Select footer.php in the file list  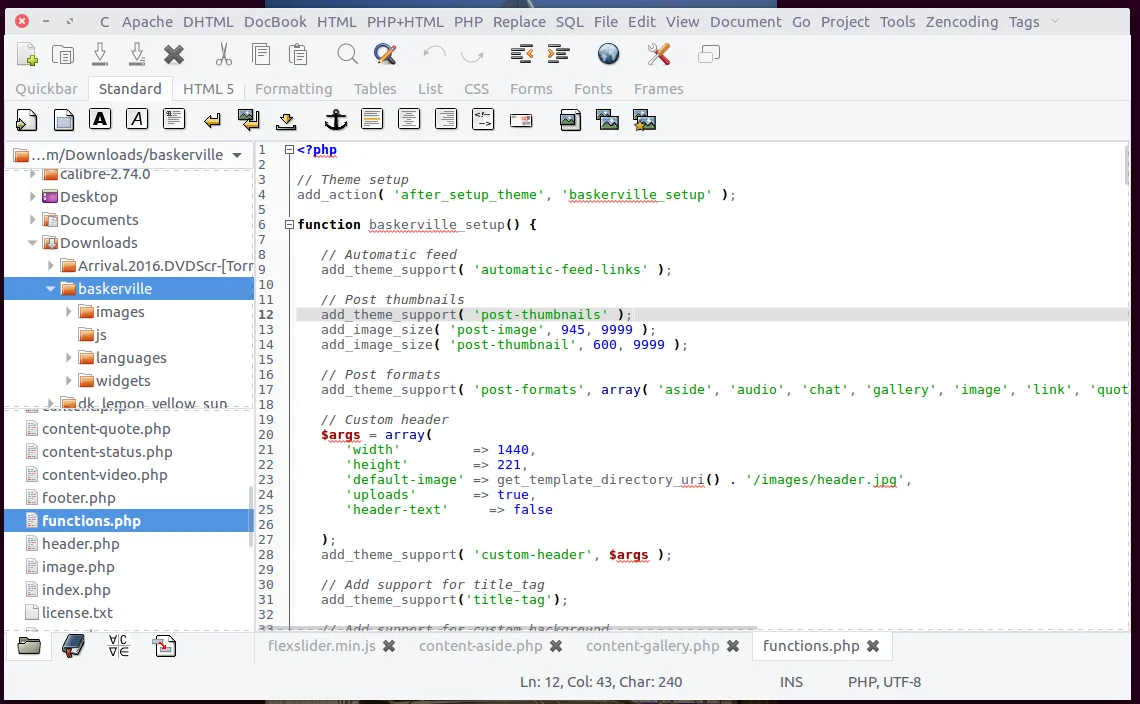pyautogui.click(x=75, y=497)
